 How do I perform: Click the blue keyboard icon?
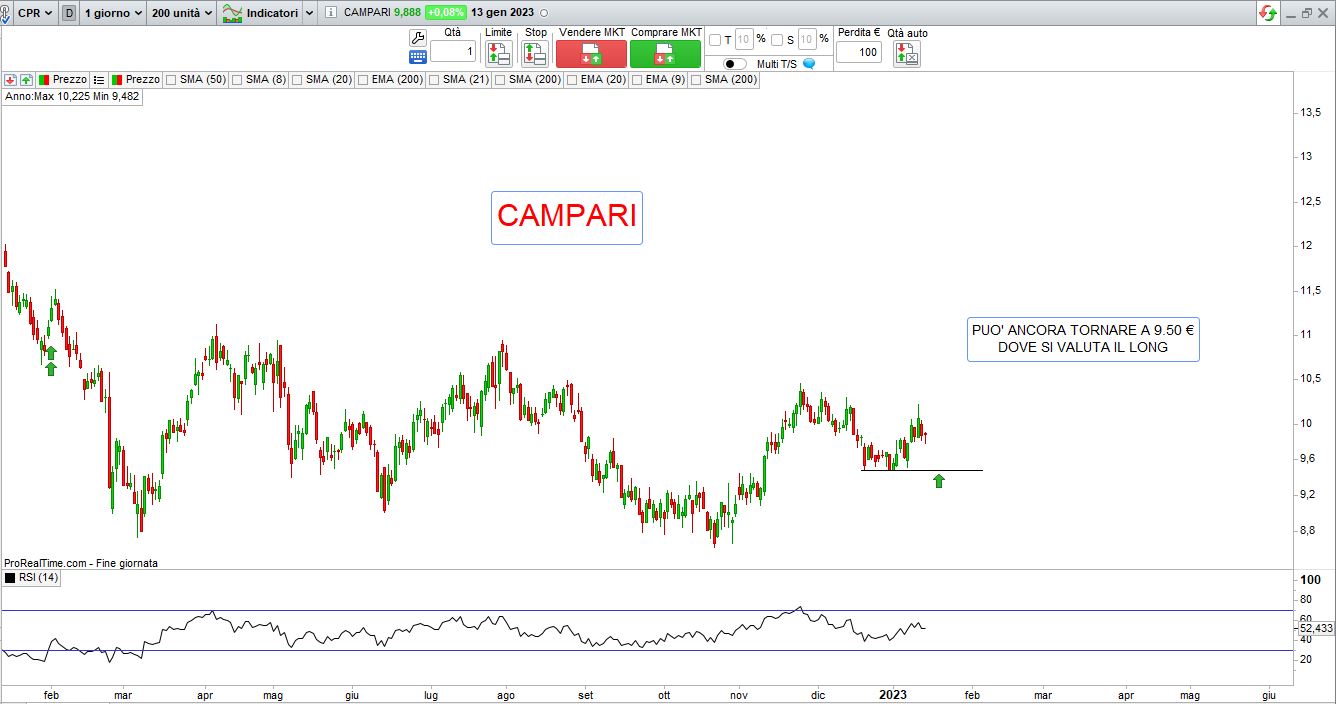pyautogui.click(x=418, y=56)
